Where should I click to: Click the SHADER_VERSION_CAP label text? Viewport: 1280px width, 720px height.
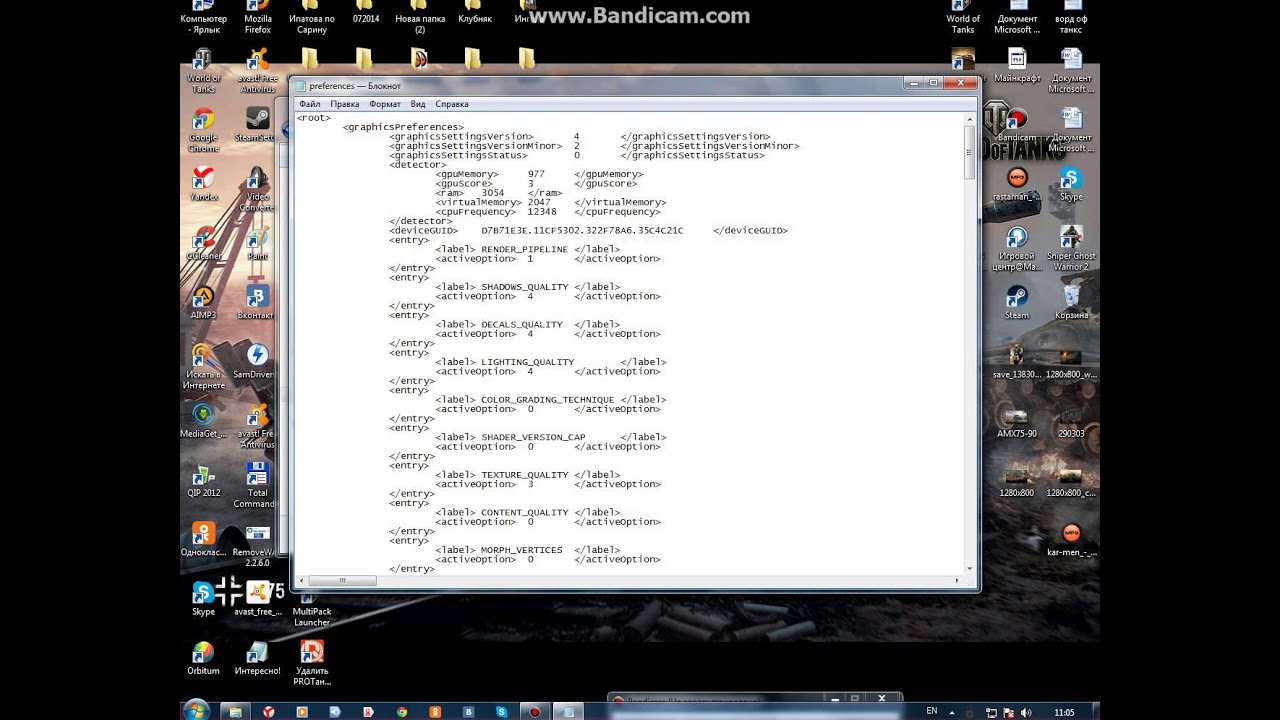click(533, 437)
